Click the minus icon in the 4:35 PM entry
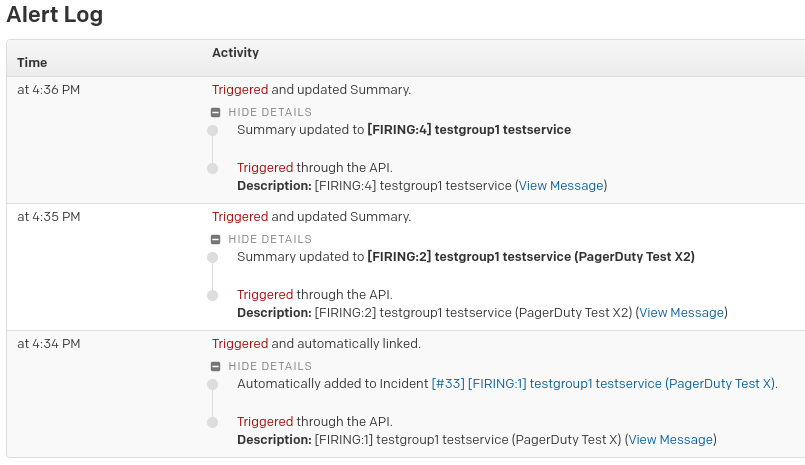 [216, 240]
